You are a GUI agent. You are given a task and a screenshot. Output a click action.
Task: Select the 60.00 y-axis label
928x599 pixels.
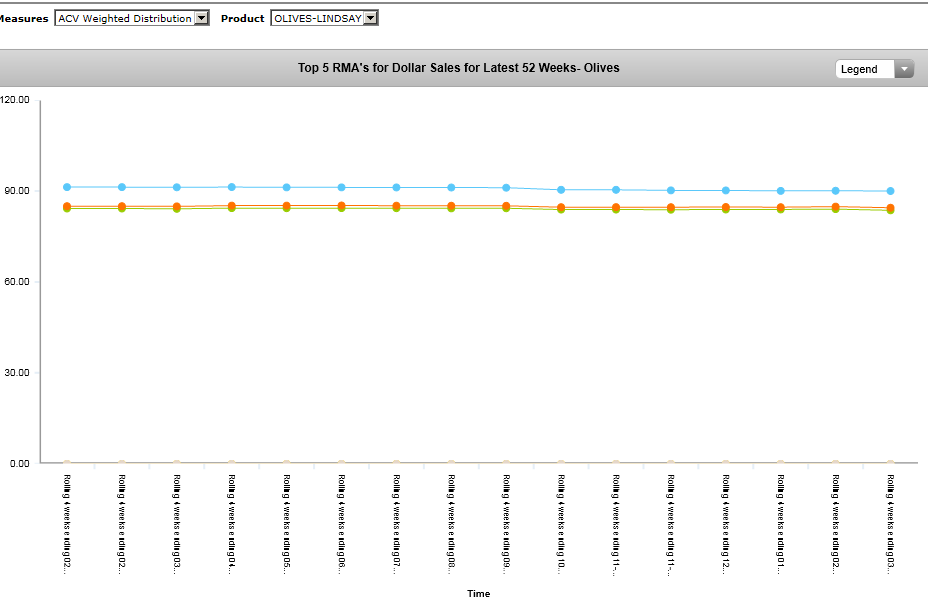tap(15, 282)
